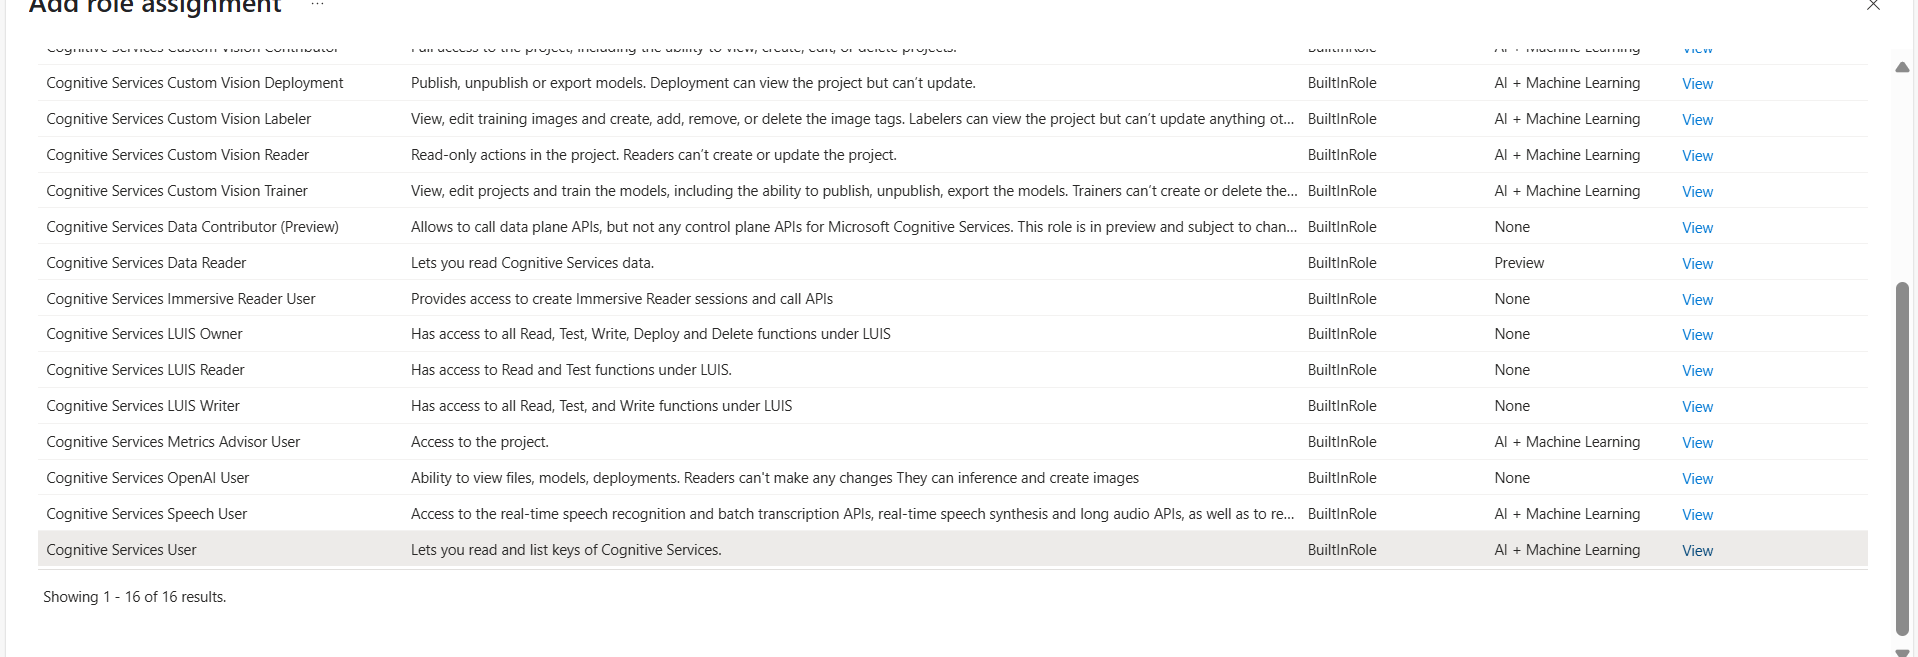1918x657 pixels.
Task: Click 'None' category in LUIS Owner row
Action: 1512,334
